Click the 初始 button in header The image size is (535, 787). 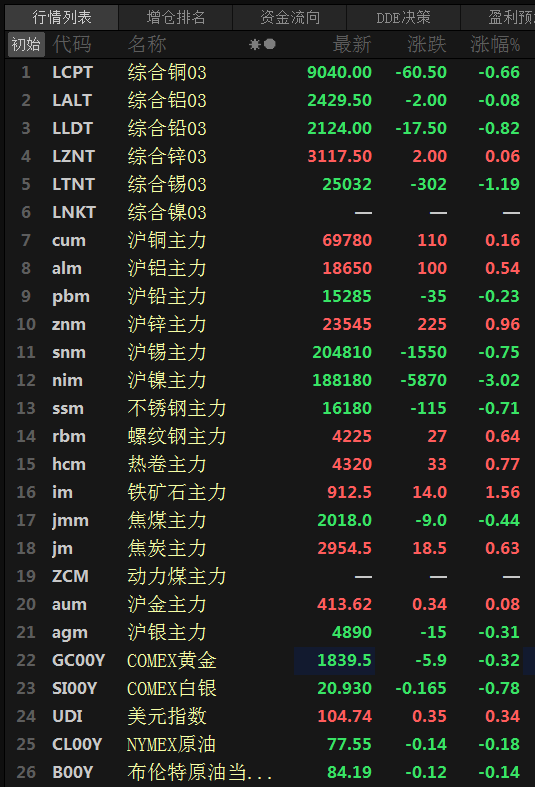(x=26, y=45)
